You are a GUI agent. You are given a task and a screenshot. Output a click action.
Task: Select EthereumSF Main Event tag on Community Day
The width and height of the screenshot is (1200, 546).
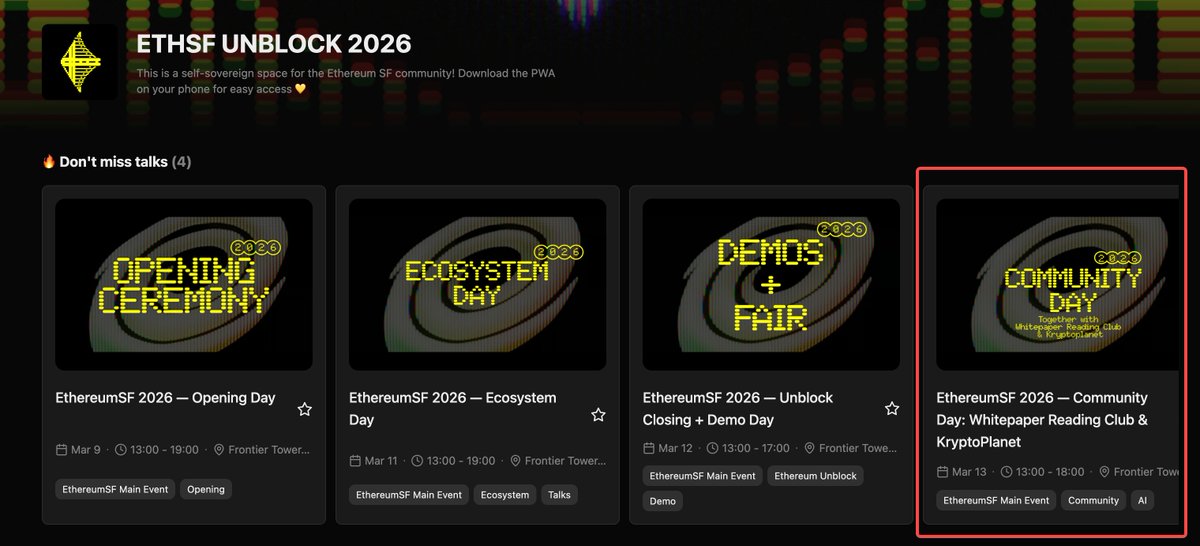tap(997, 500)
